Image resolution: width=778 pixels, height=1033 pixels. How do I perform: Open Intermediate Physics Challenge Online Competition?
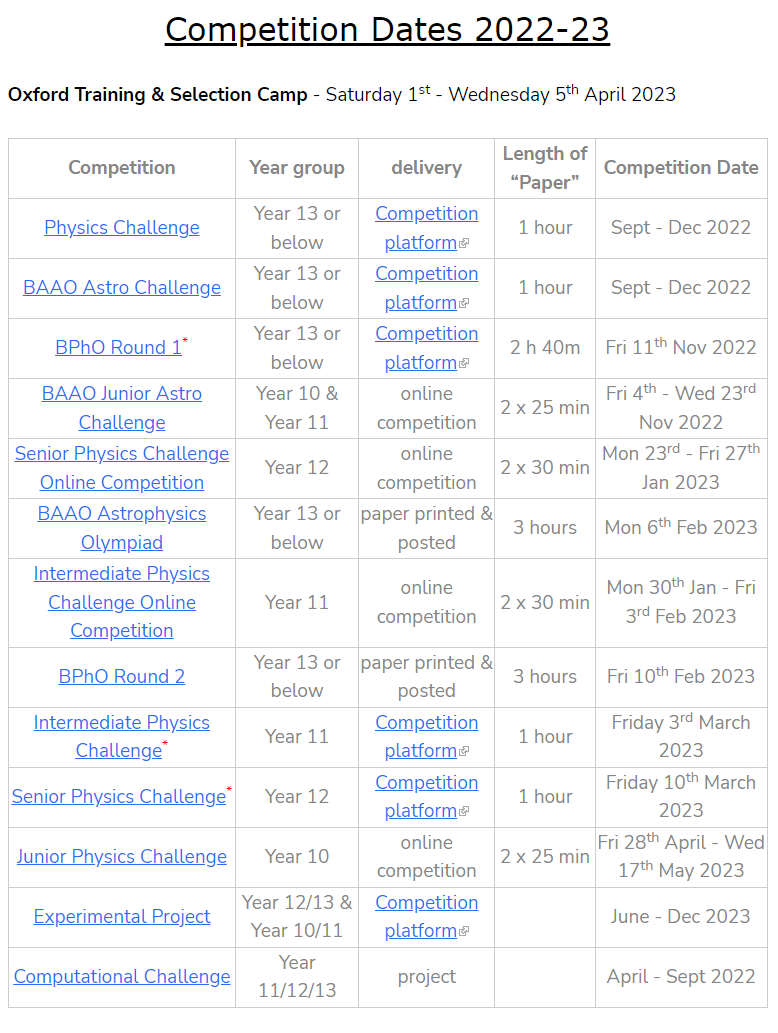122,602
